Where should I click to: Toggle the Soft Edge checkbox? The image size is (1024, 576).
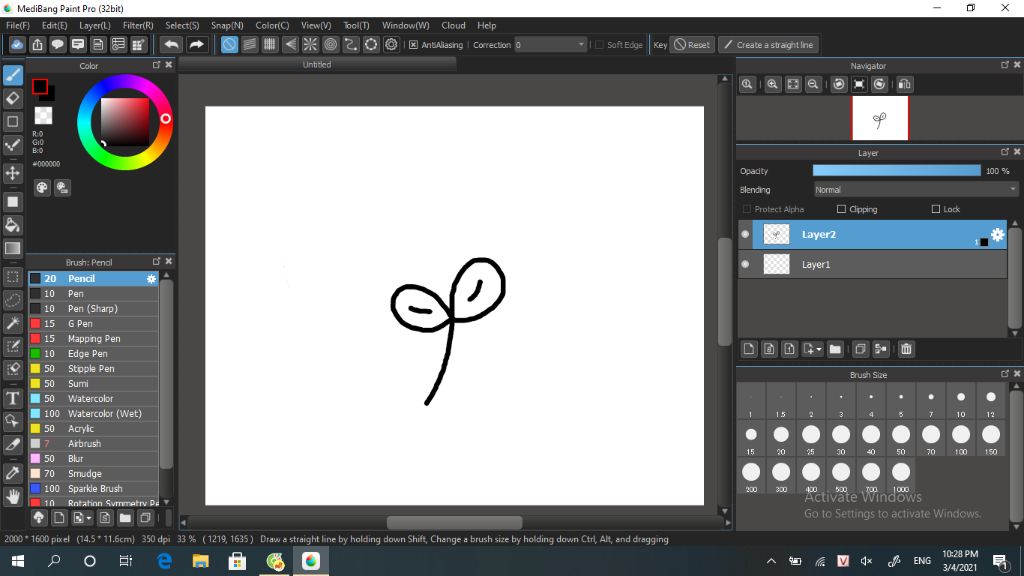[x=599, y=45]
